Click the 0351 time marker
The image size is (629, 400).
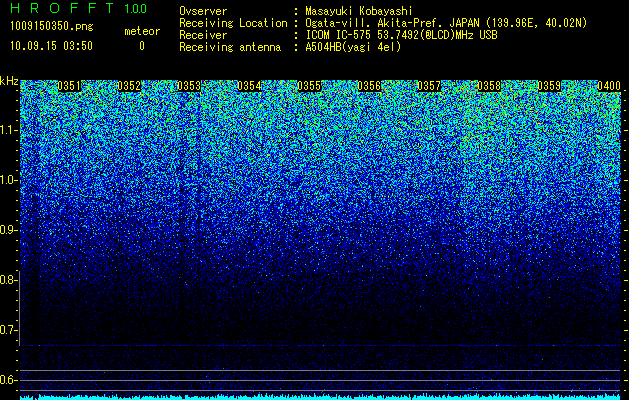tap(69, 86)
